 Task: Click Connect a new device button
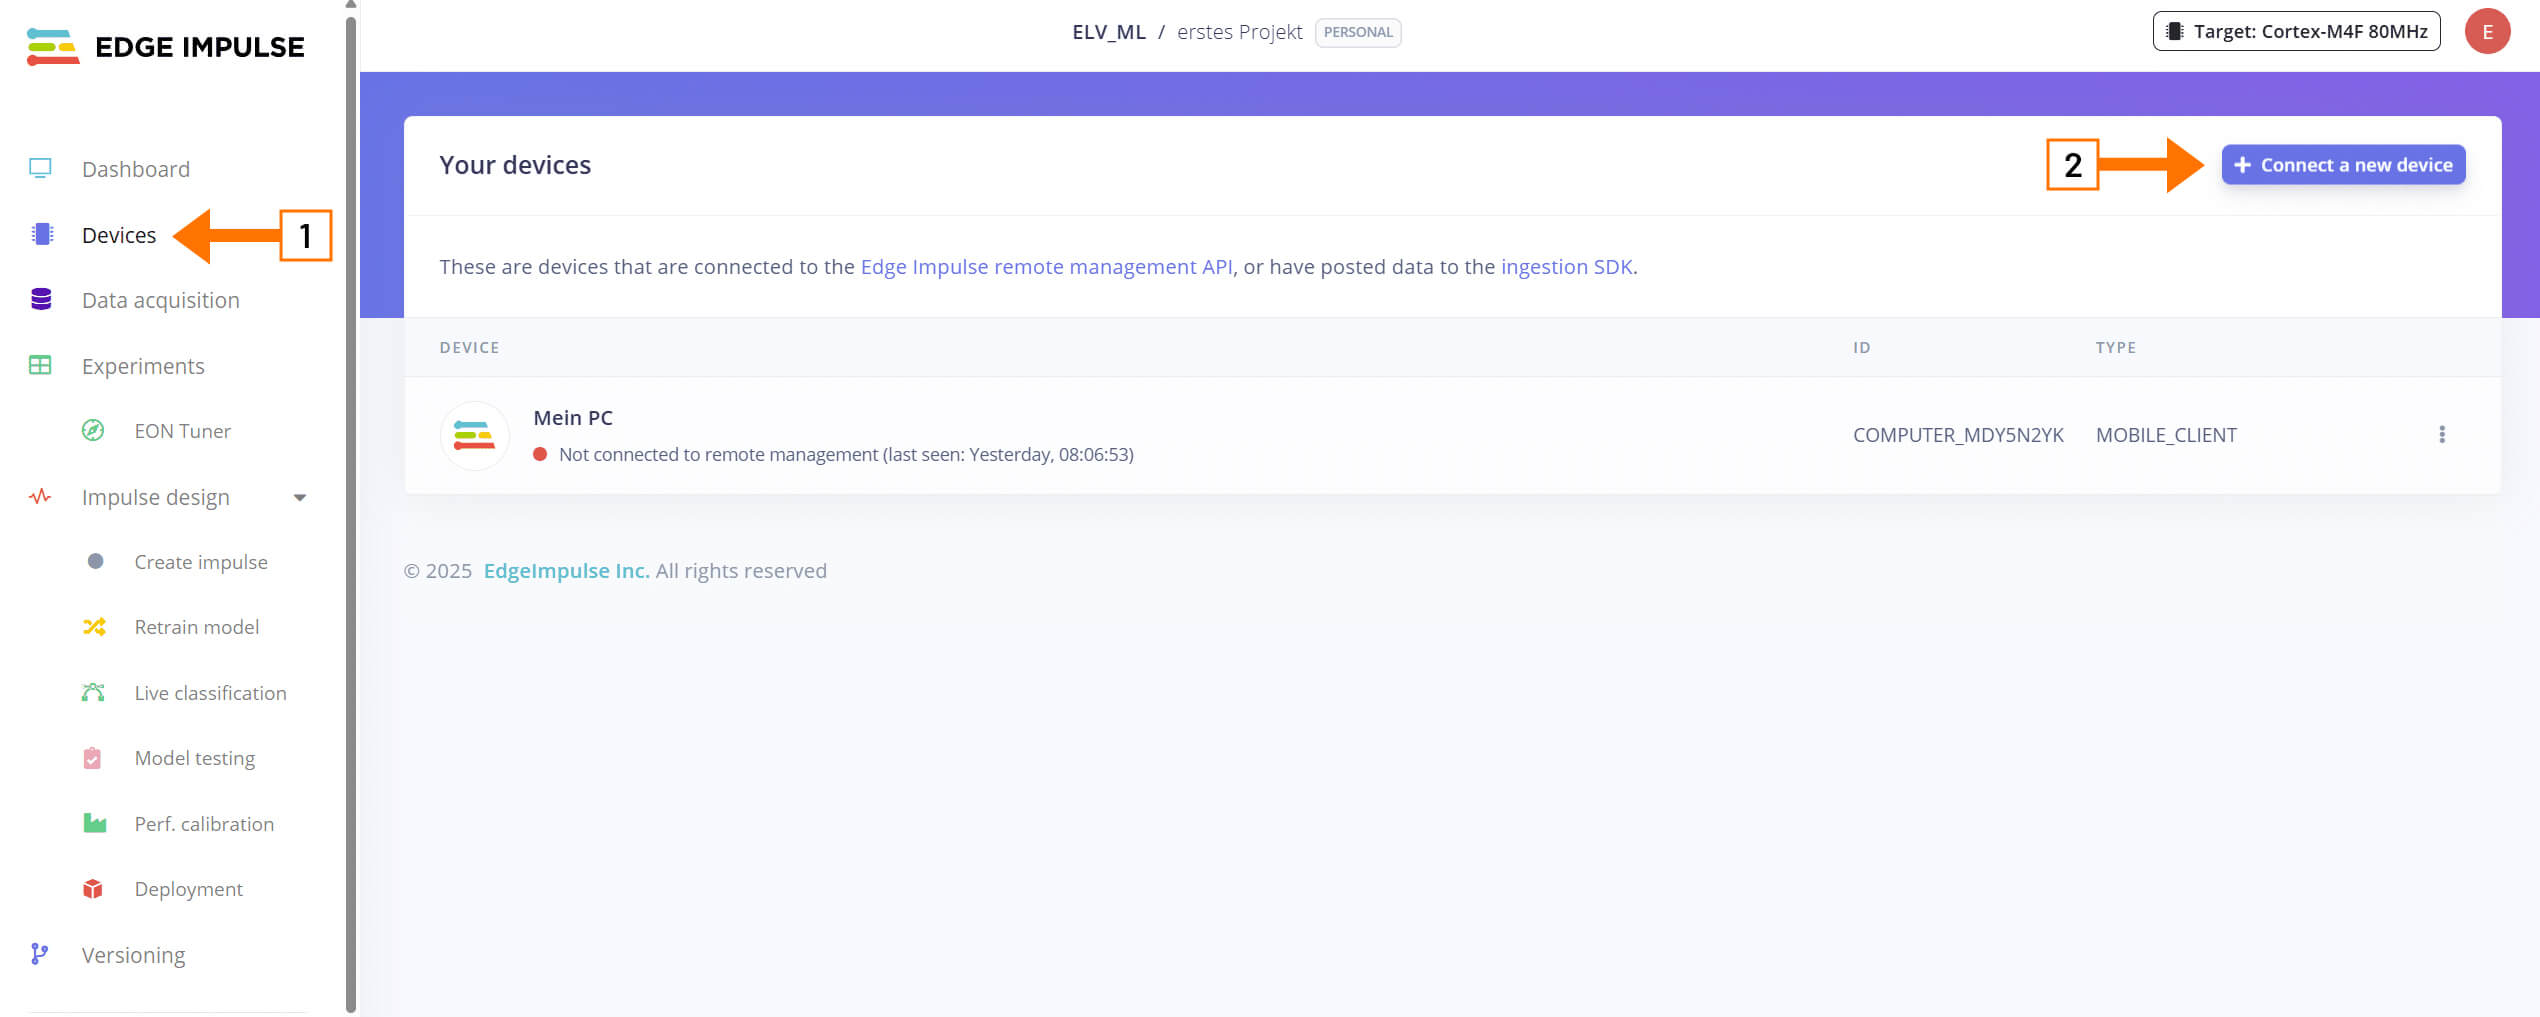coord(2343,165)
